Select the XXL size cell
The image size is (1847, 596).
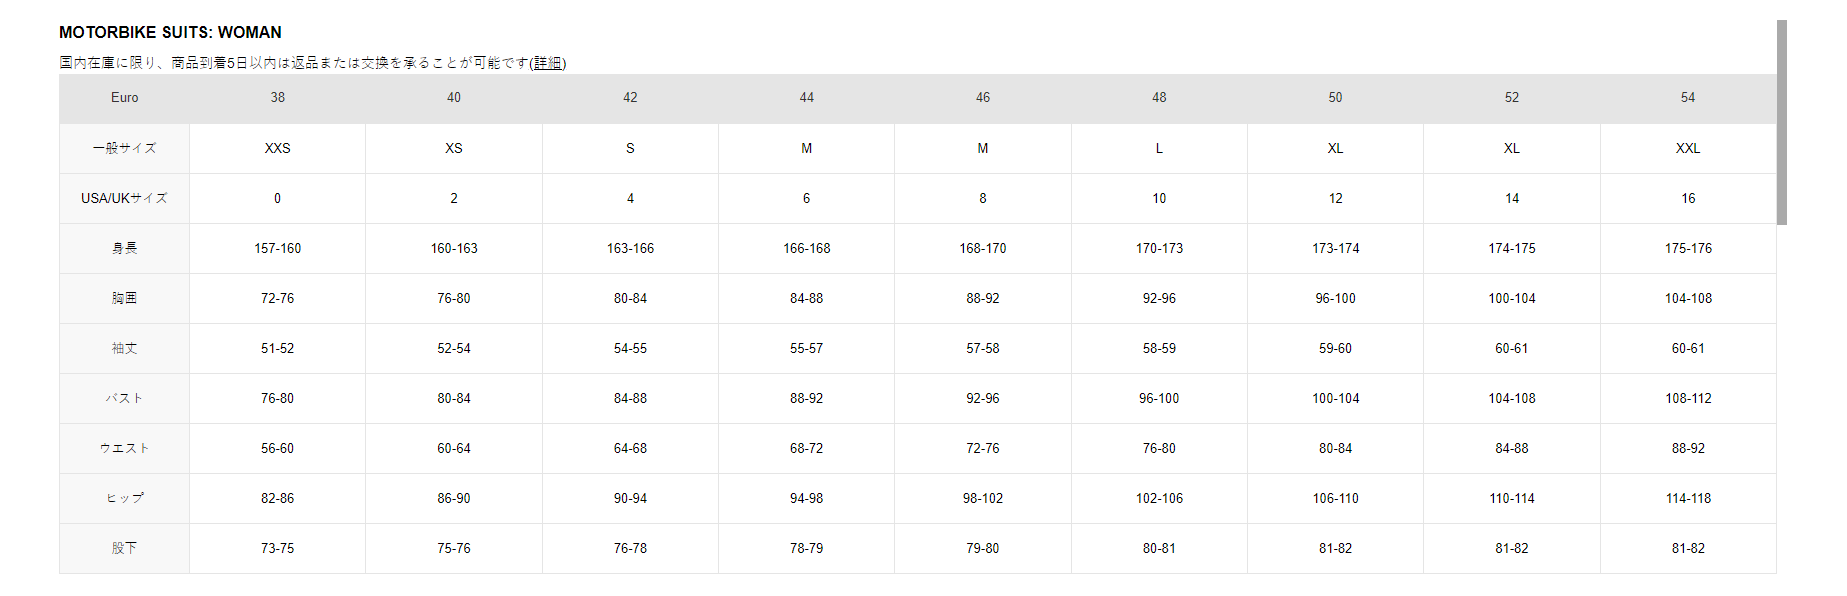[1688, 148]
